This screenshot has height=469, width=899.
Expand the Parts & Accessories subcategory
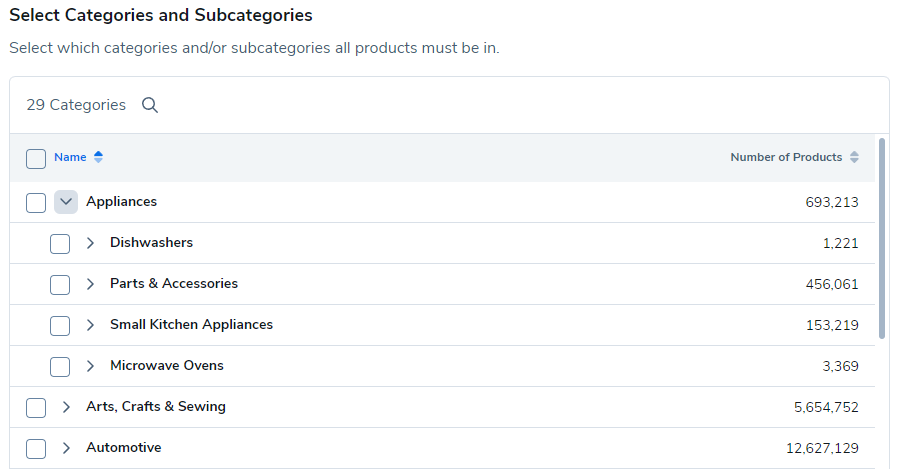(90, 284)
